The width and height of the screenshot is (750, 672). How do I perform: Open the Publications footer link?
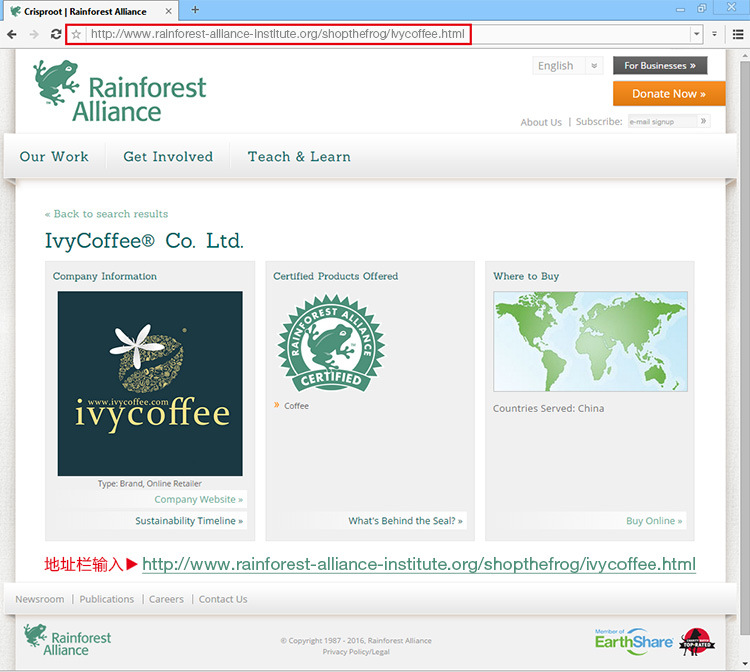(107, 599)
